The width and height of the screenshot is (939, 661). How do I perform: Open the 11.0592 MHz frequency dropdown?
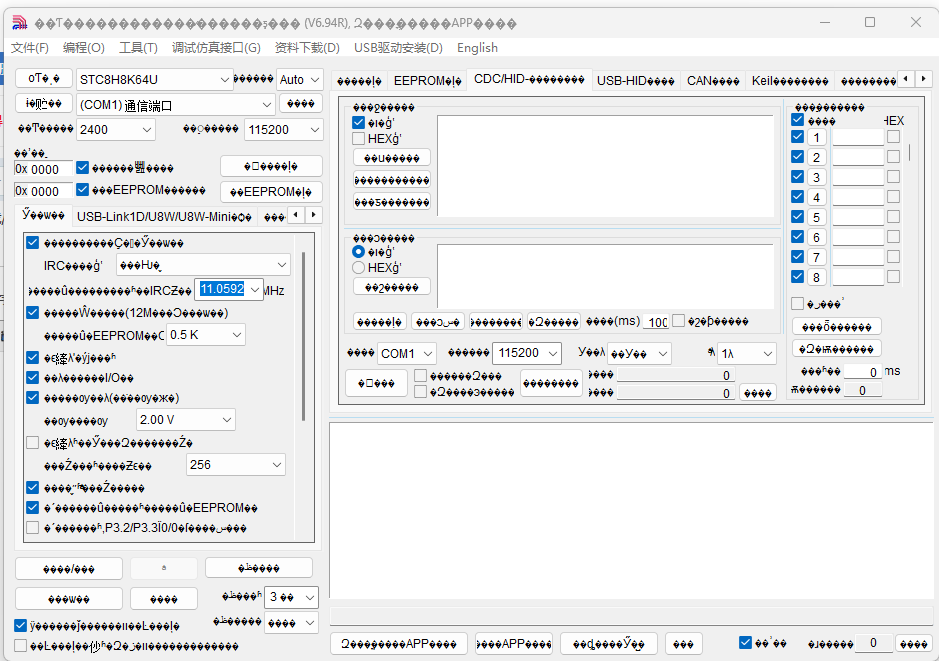pos(229,290)
